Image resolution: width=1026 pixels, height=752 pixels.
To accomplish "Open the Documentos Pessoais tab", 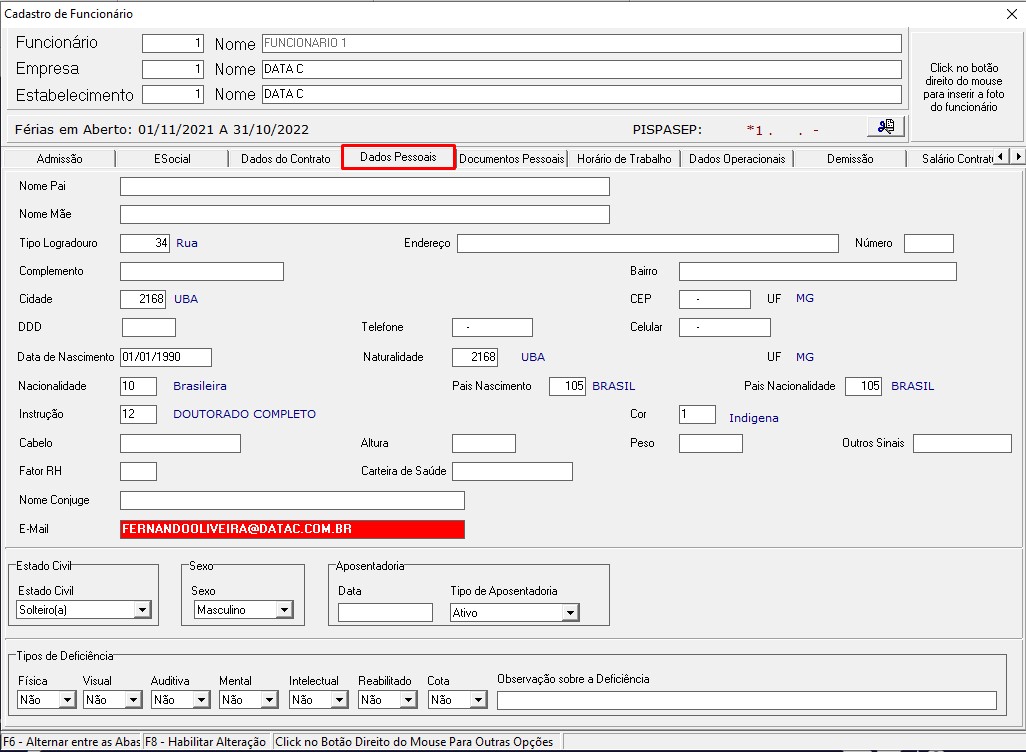I will click(x=511, y=158).
